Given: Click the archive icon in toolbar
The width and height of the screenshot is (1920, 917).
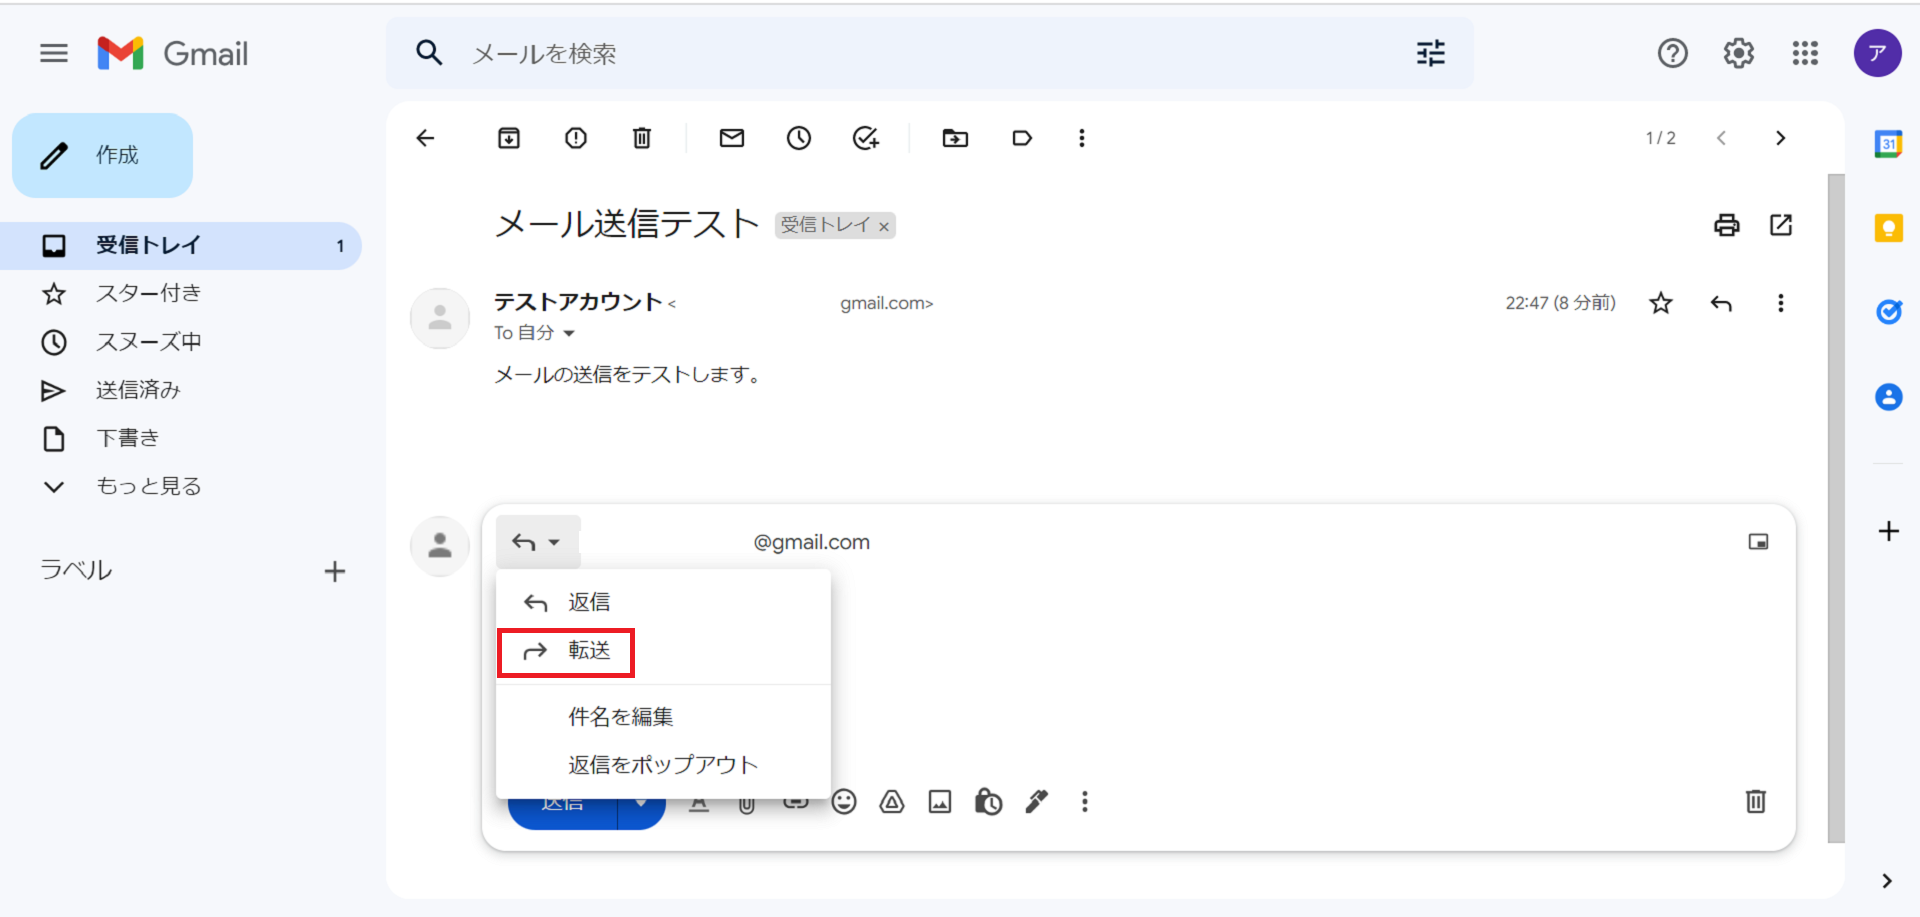Looking at the screenshot, I should tap(509, 138).
